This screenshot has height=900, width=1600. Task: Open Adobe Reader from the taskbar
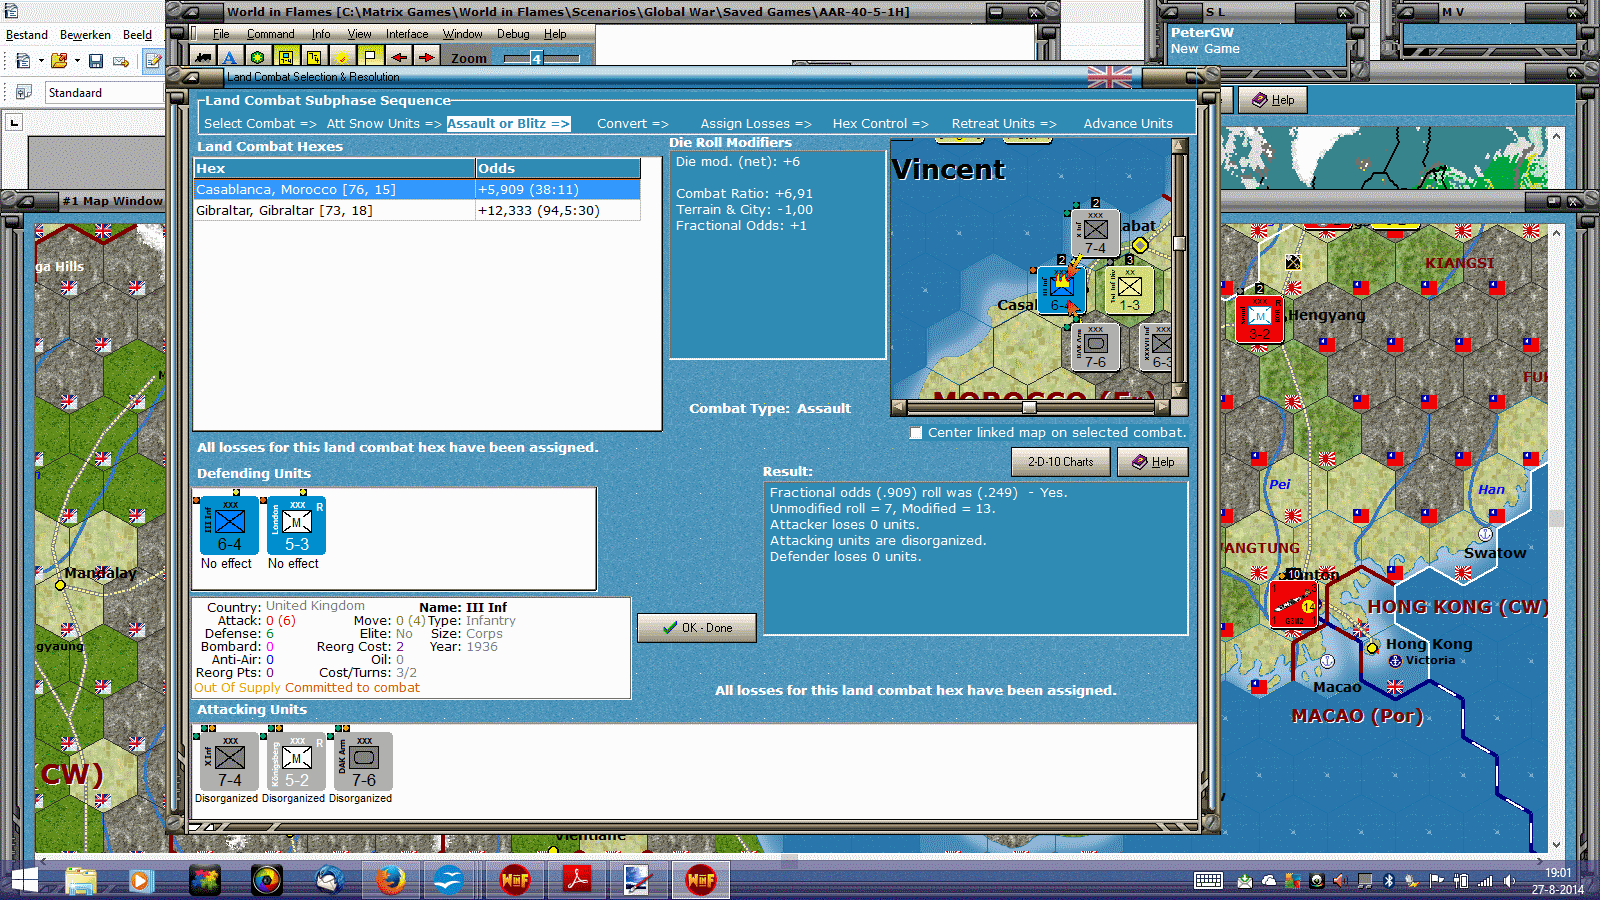tap(577, 880)
